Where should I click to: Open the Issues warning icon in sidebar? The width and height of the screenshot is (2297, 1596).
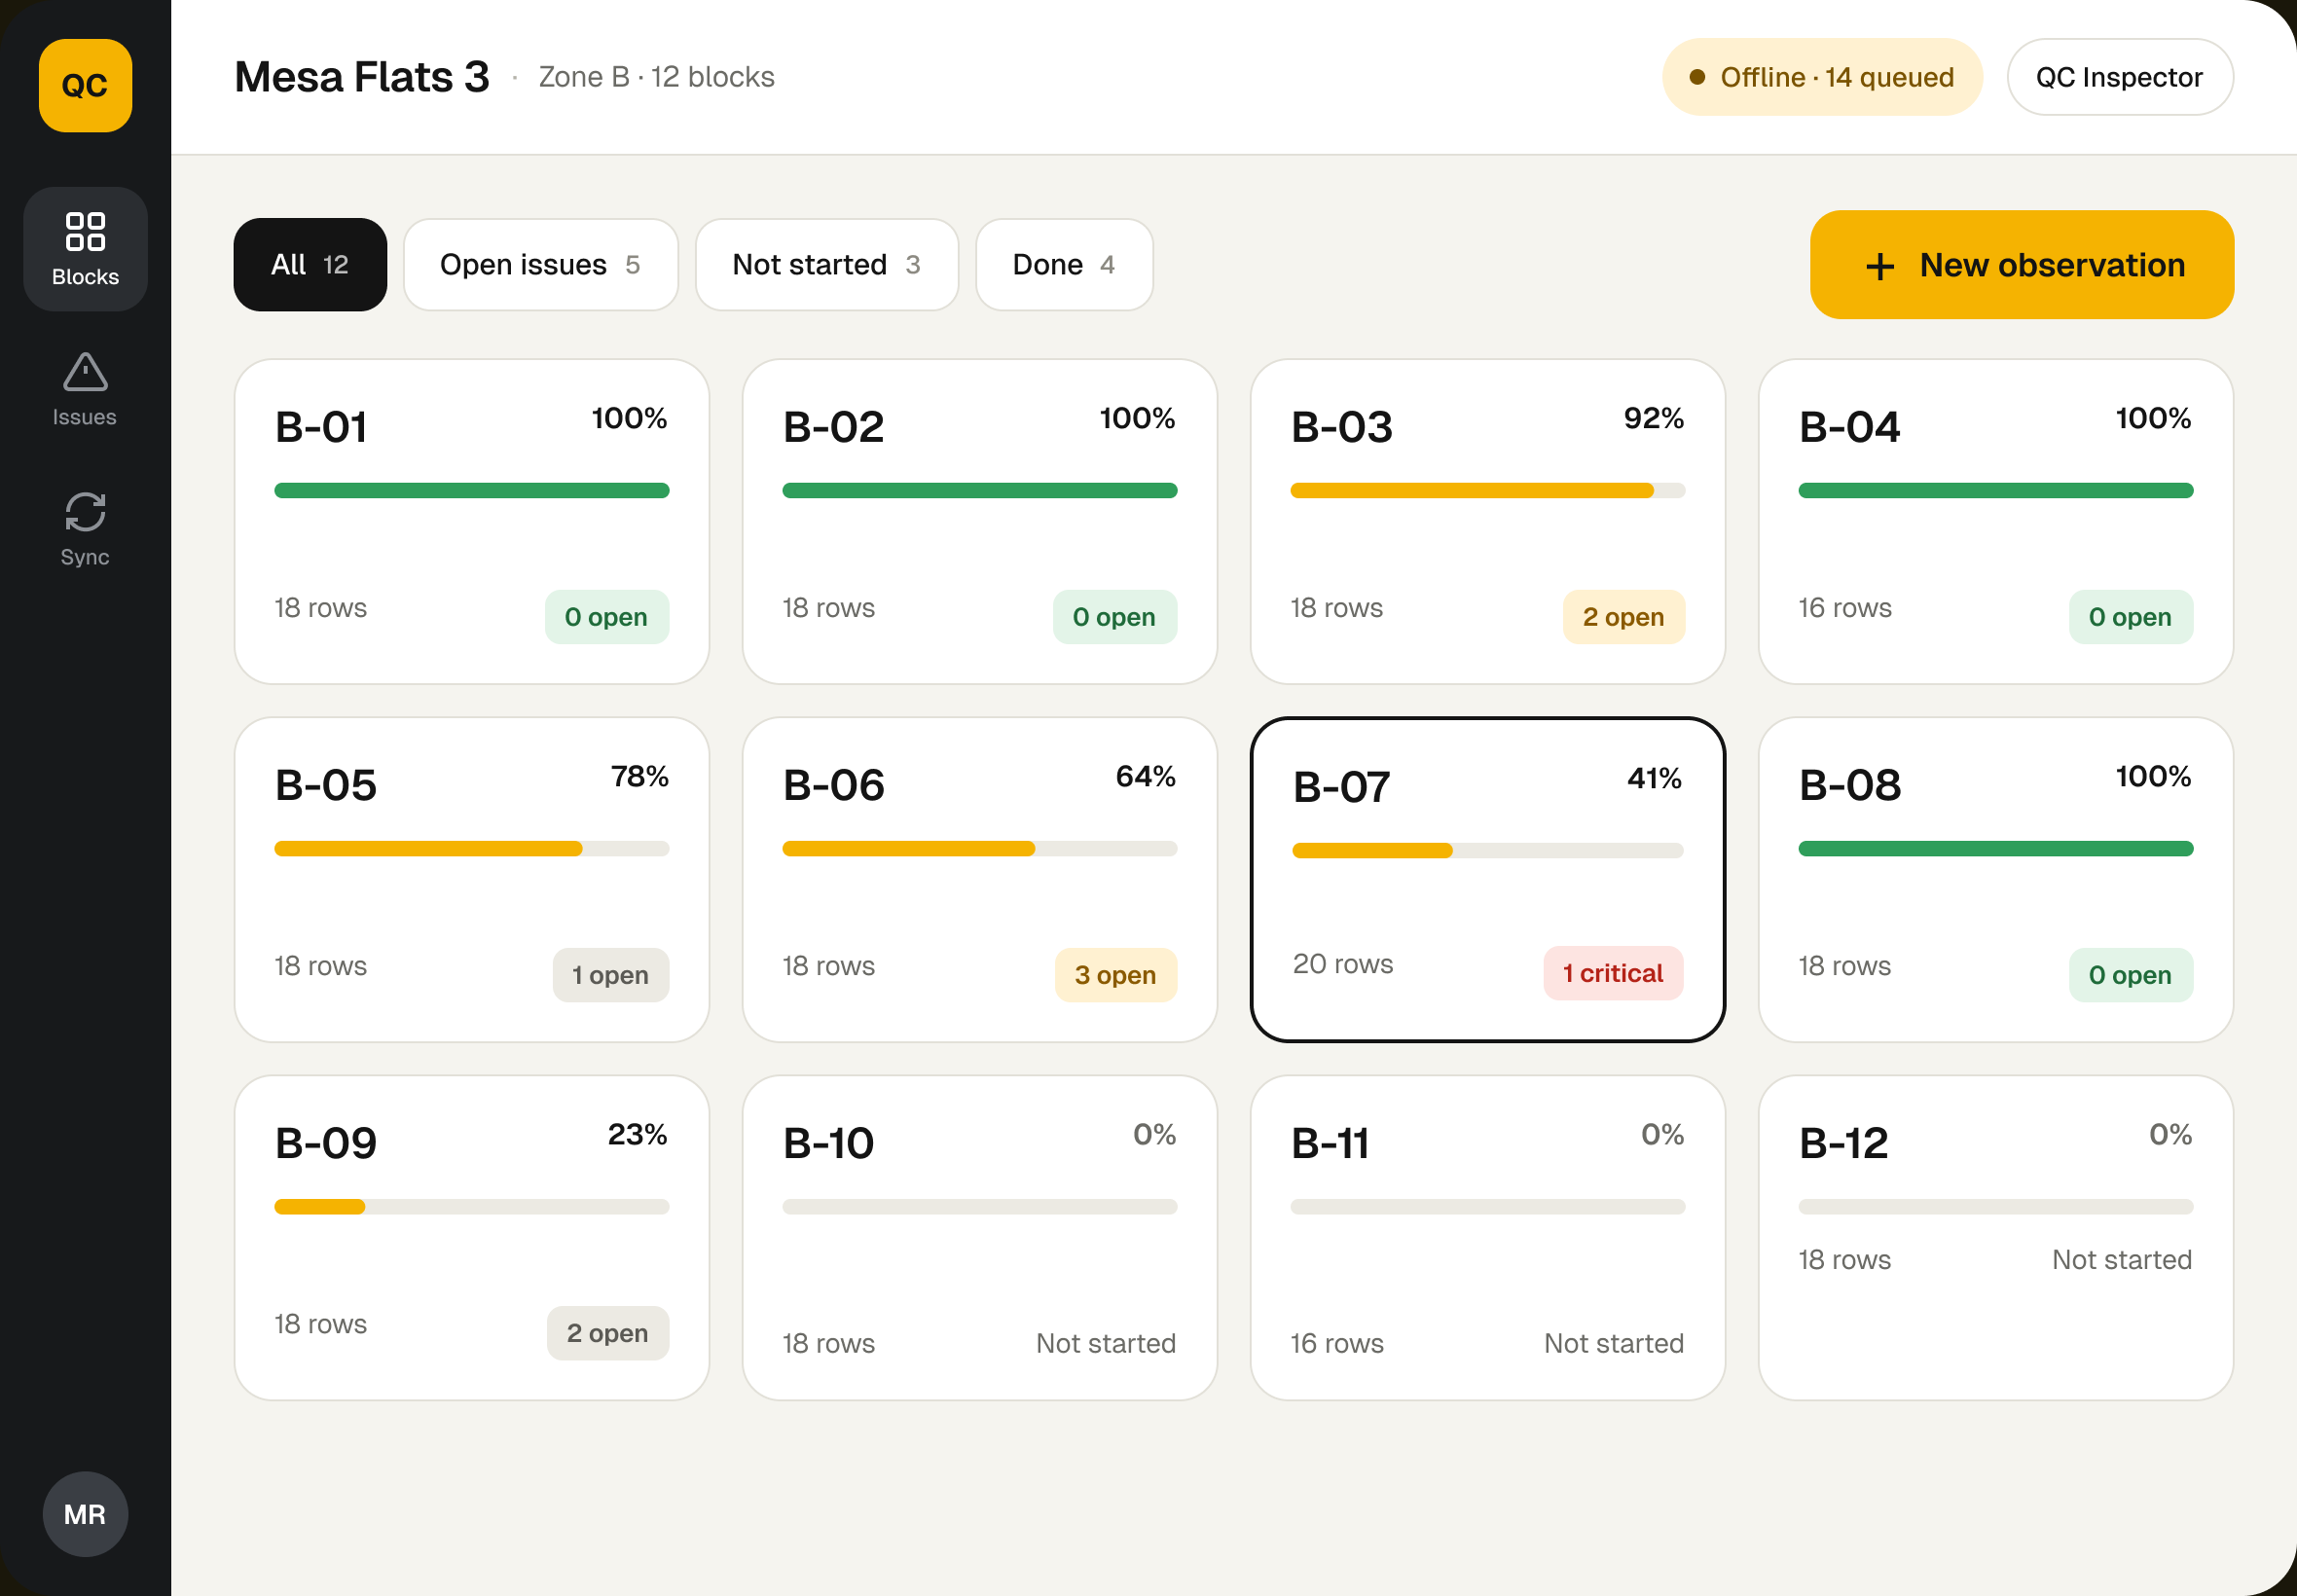pos(85,371)
